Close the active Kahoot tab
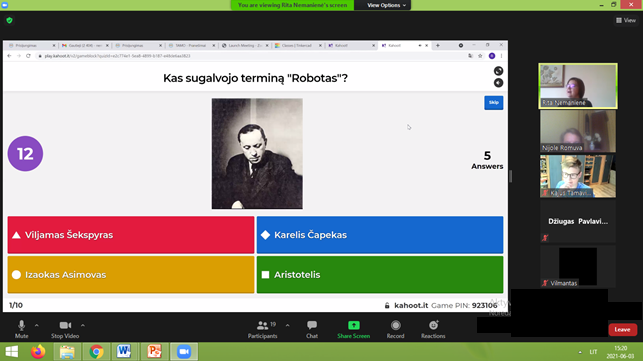The width and height of the screenshot is (643, 361). (426, 46)
